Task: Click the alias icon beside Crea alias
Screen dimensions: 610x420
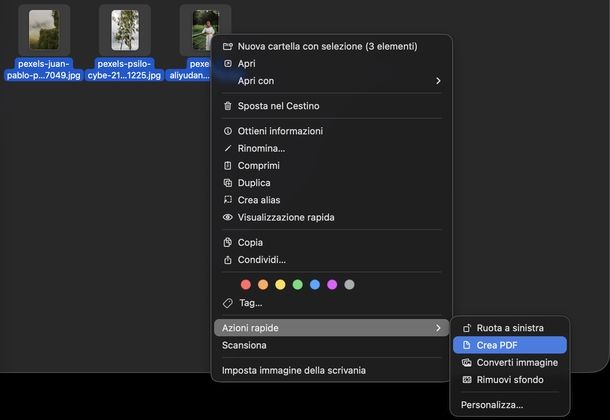Action: (228, 200)
